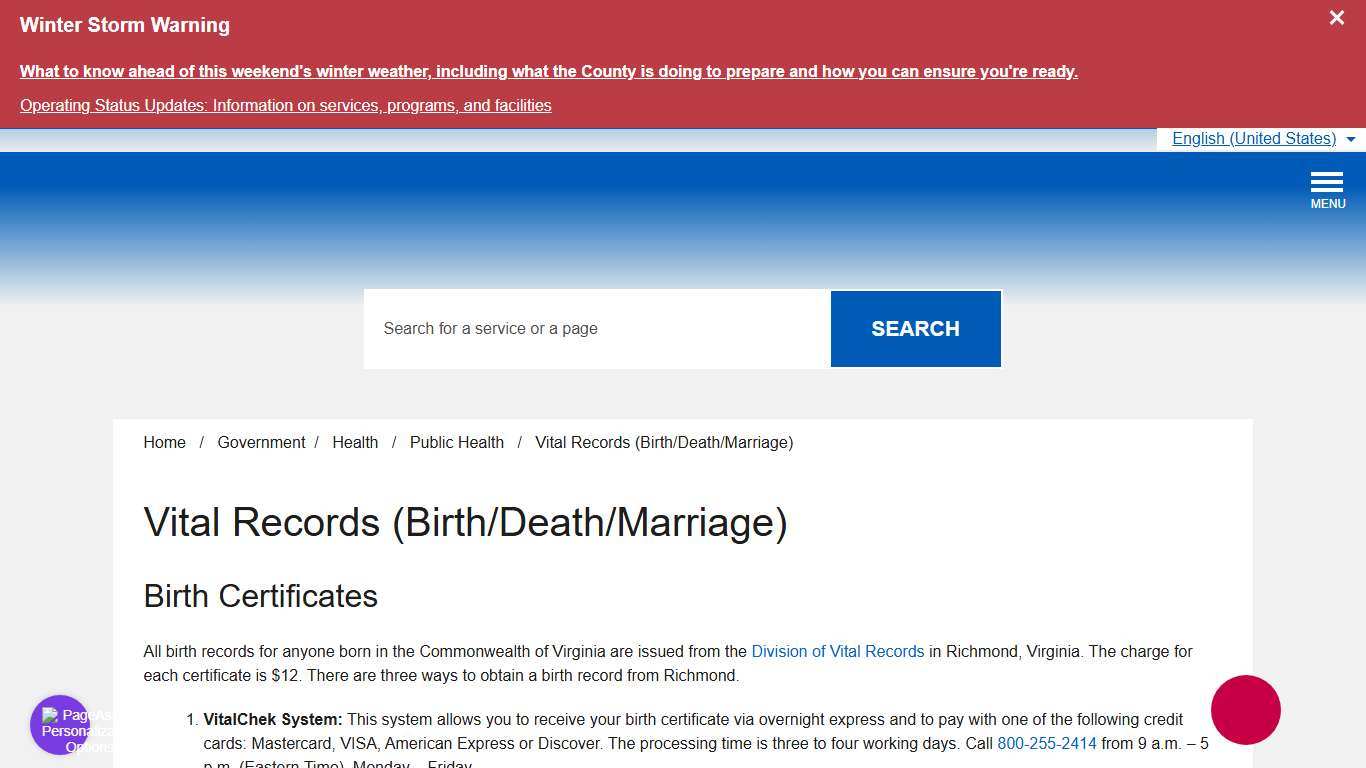Viewport: 1366px width, 768px height.
Task: Open the hamburger MENU navigation icon
Action: coord(1327,183)
